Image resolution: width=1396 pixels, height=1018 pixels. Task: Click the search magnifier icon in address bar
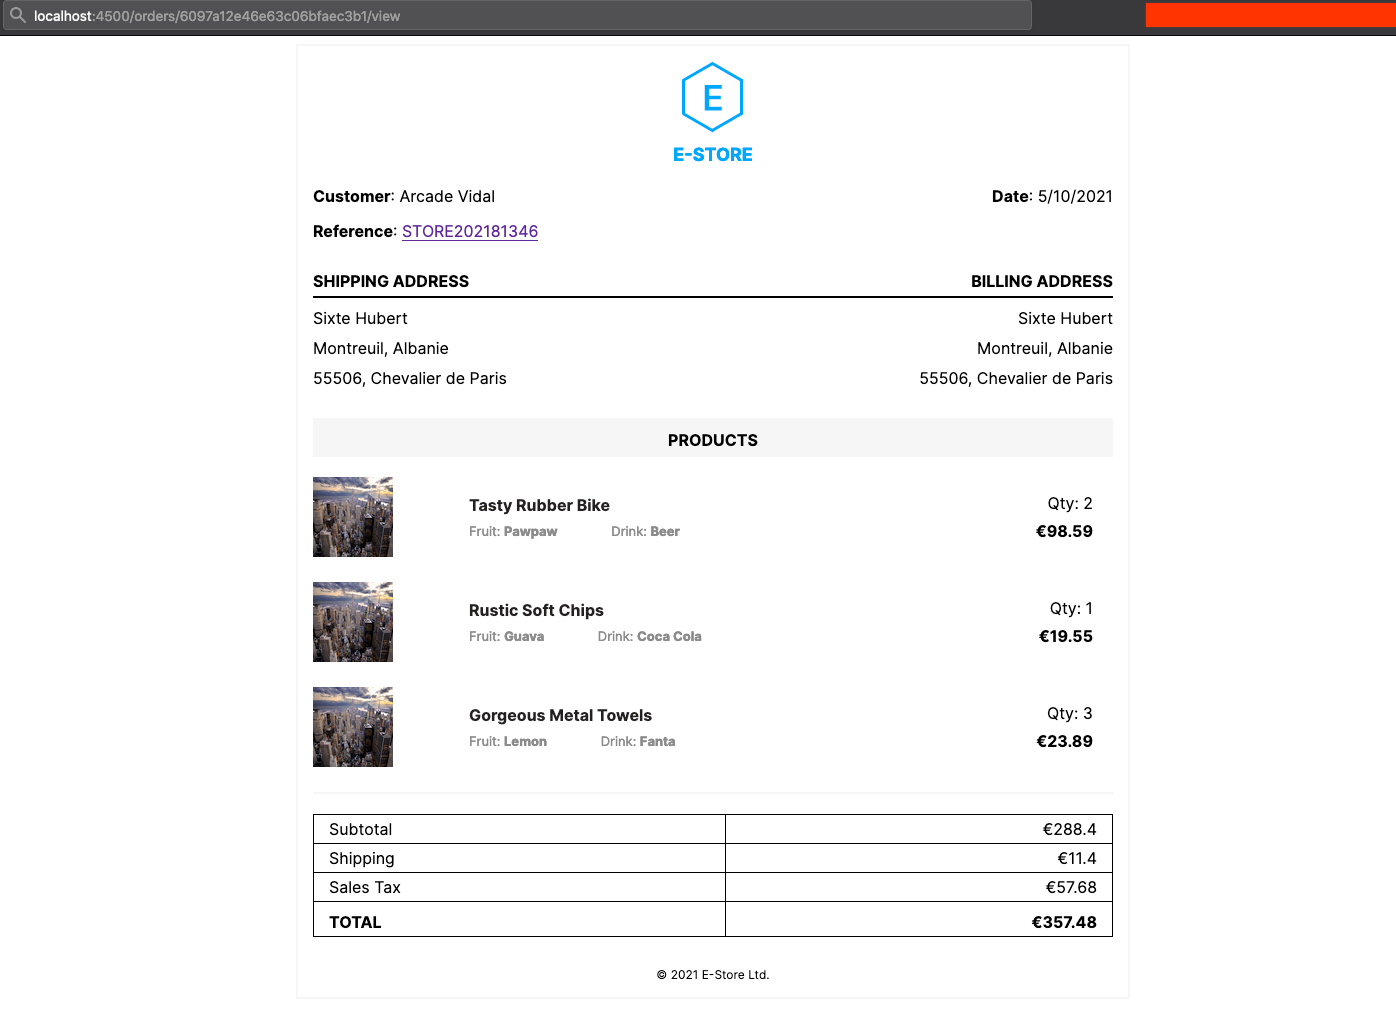tap(17, 15)
